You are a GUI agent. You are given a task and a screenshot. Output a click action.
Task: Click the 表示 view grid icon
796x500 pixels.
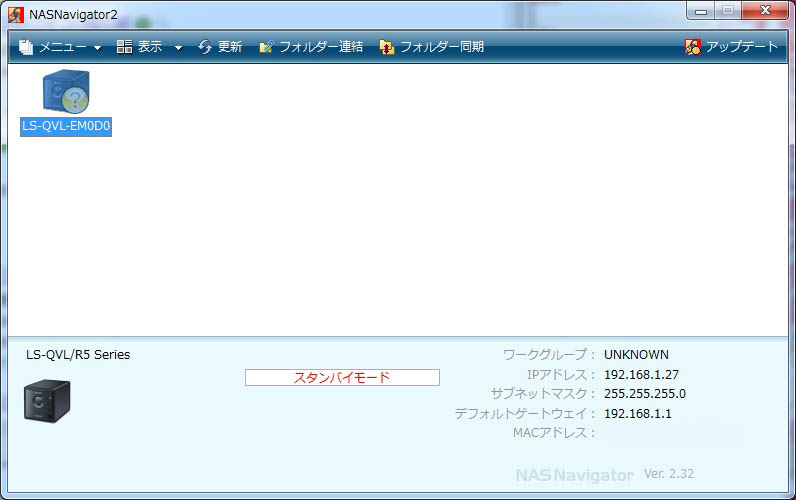[x=124, y=47]
